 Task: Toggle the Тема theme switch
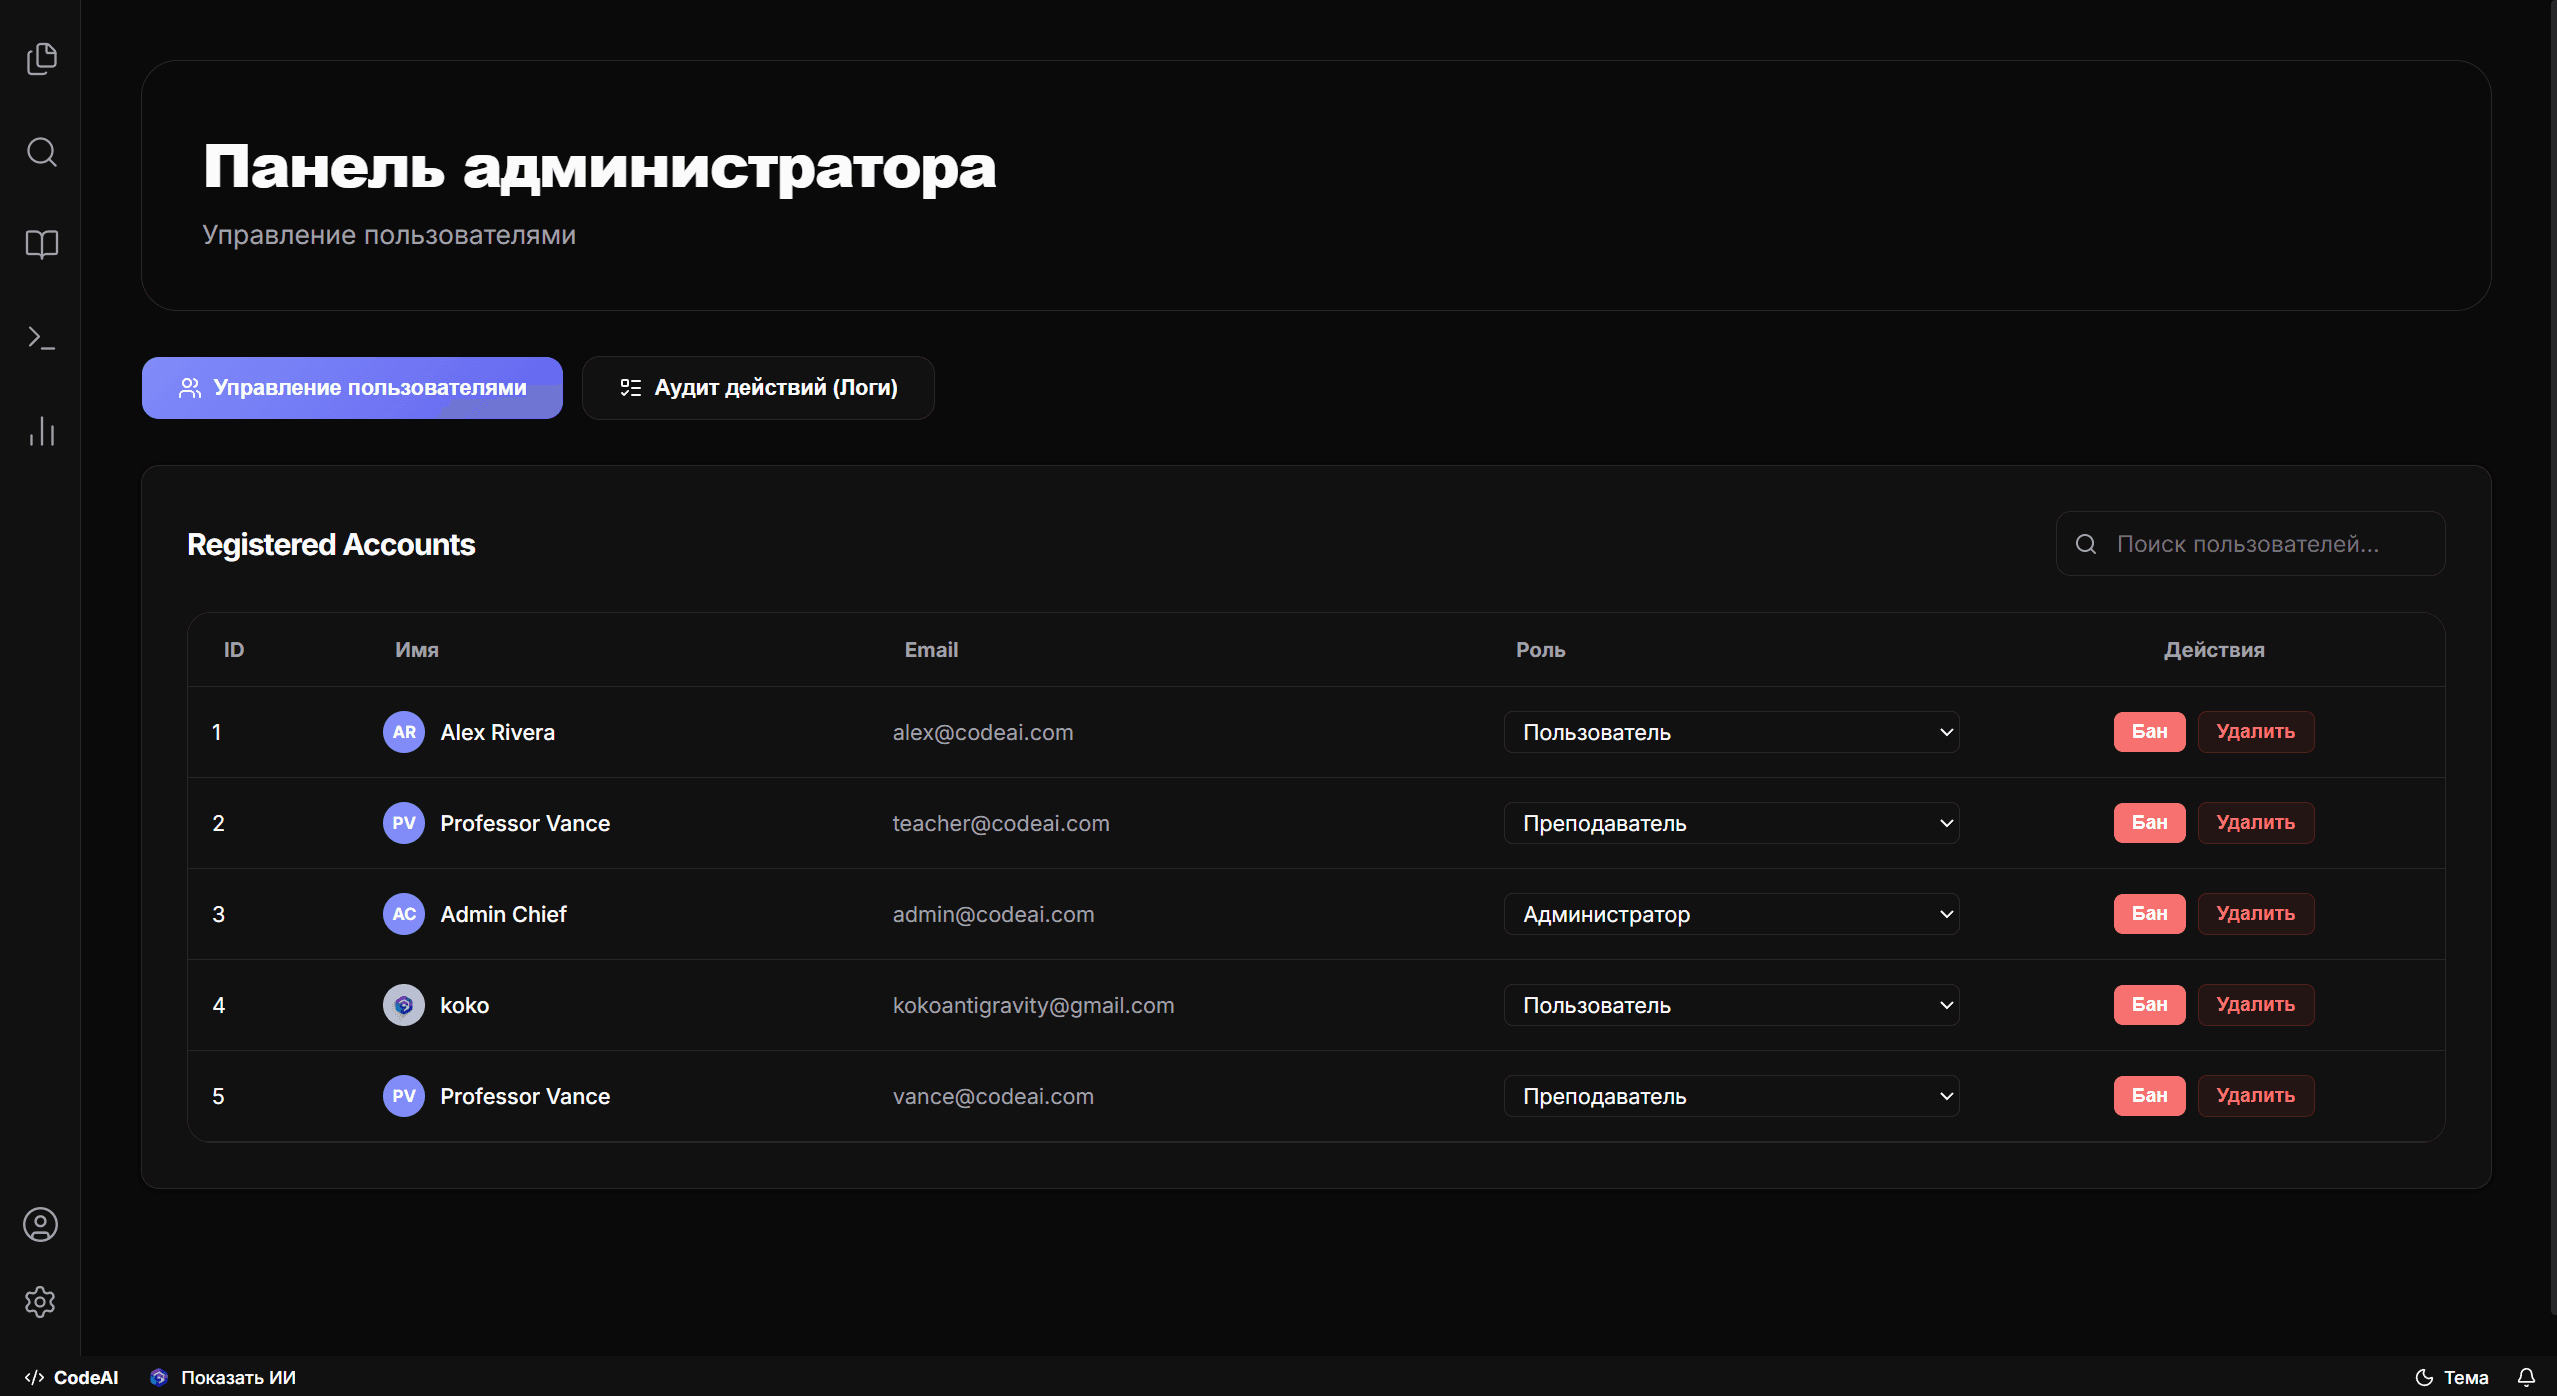(2451, 1377)
